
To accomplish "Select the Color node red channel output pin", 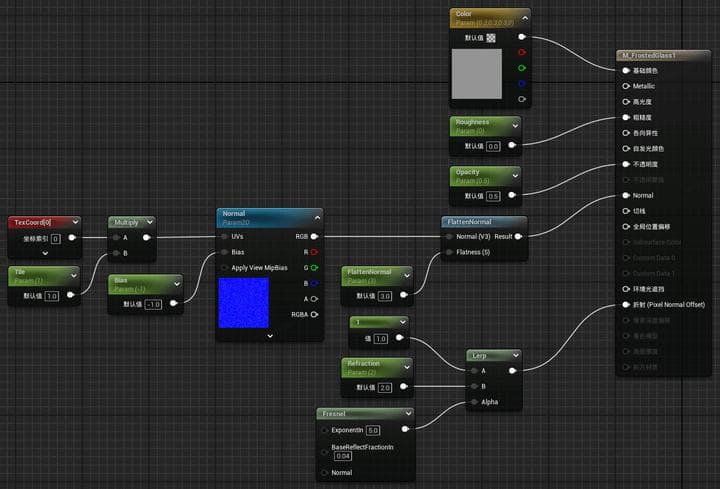I will [x=522, y=52].
